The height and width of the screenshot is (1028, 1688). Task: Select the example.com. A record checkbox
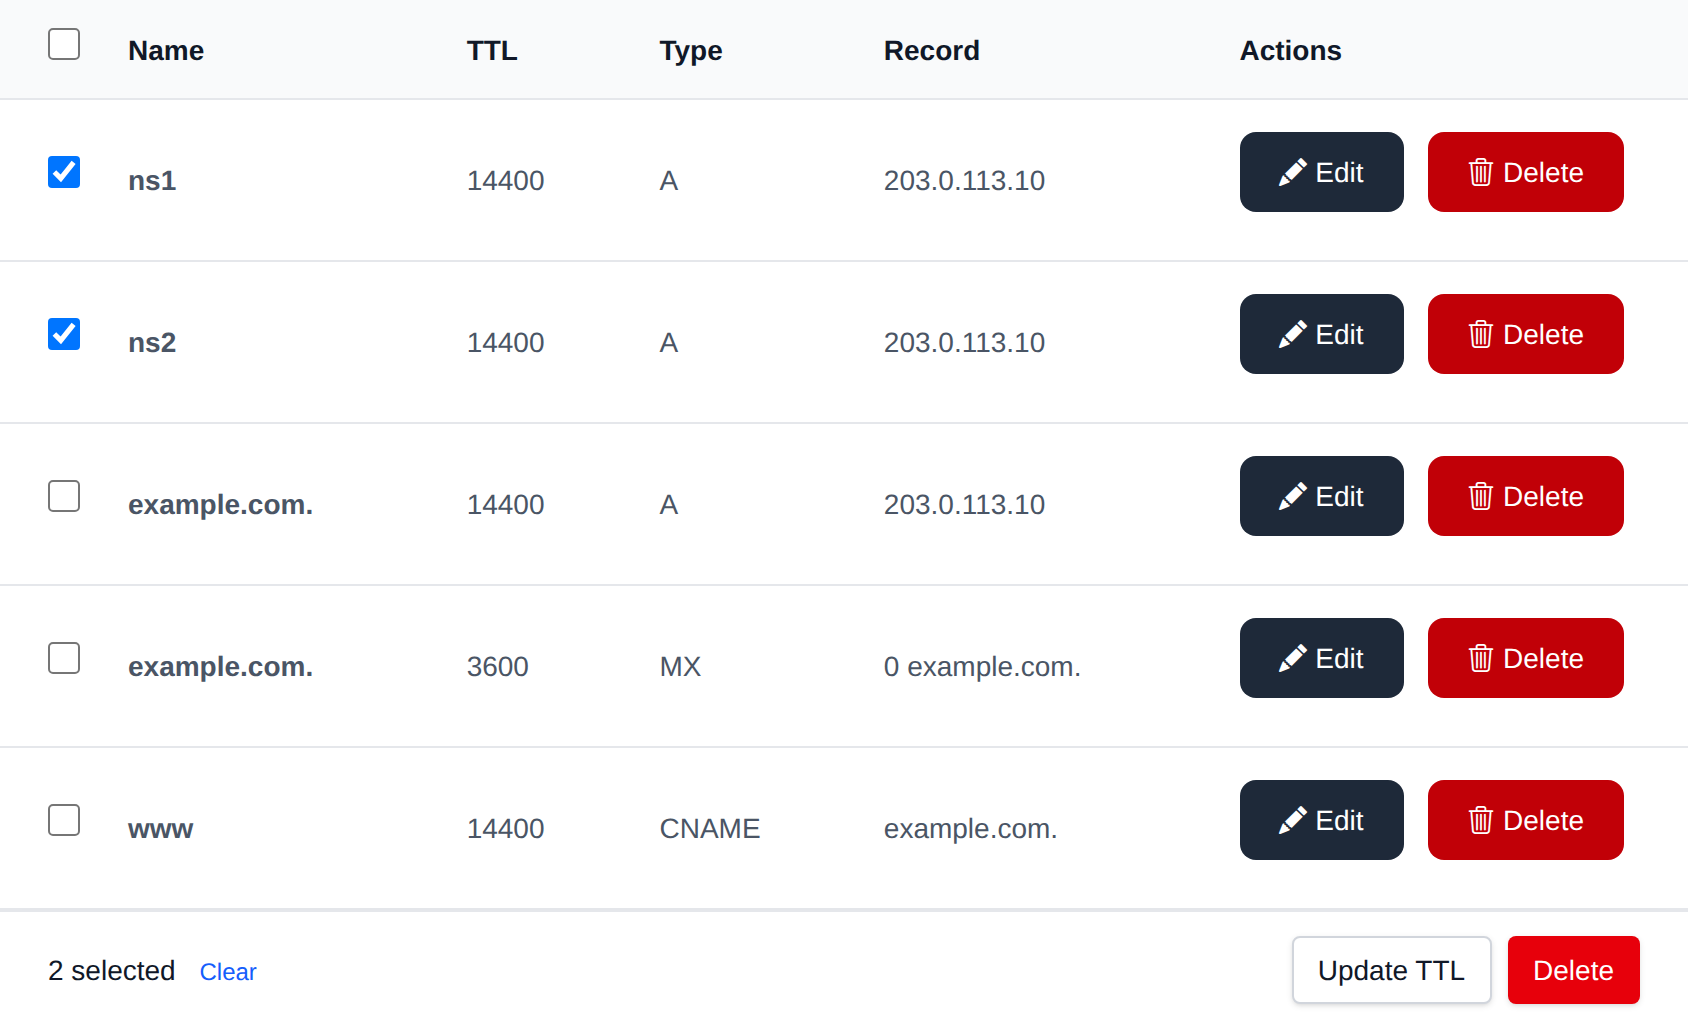point(64,496)
